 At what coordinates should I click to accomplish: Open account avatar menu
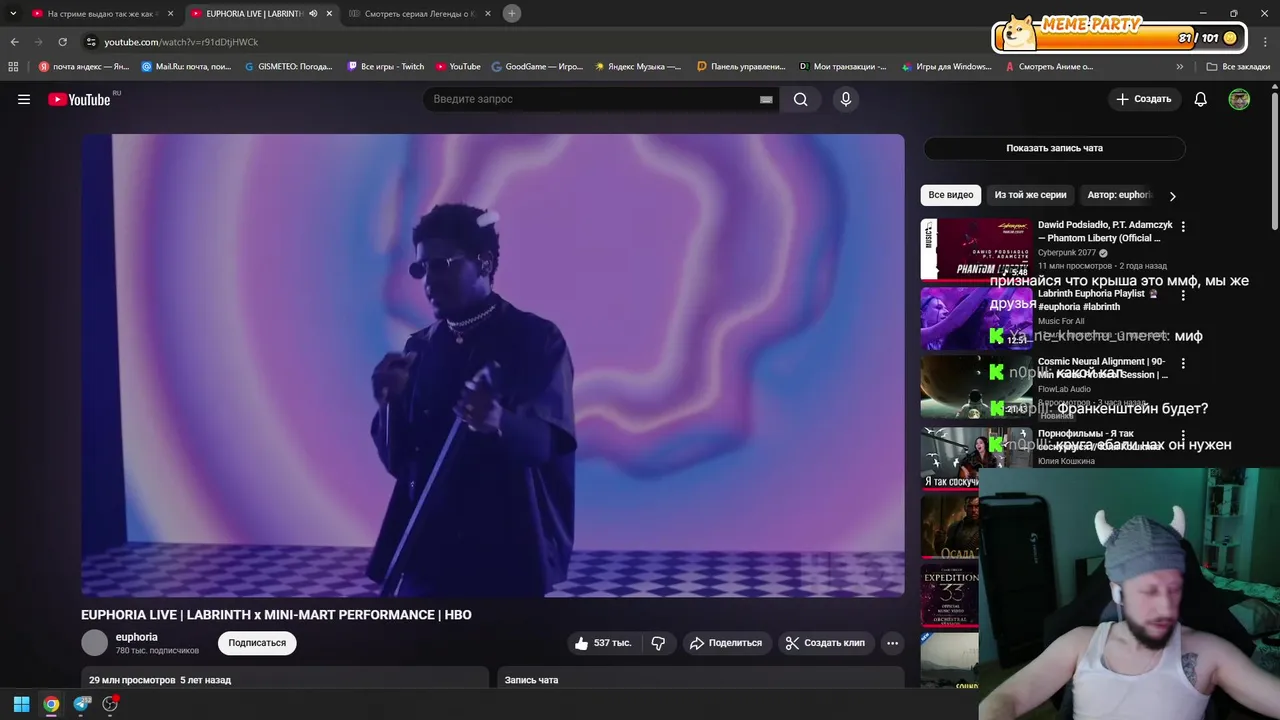(1239, 99)
